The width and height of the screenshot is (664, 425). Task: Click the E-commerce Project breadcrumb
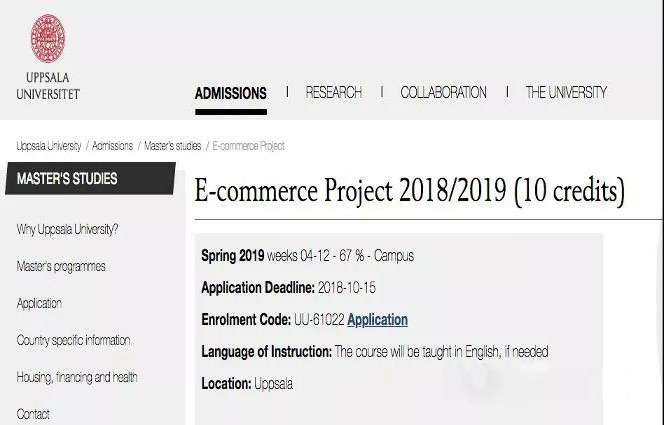248,146
